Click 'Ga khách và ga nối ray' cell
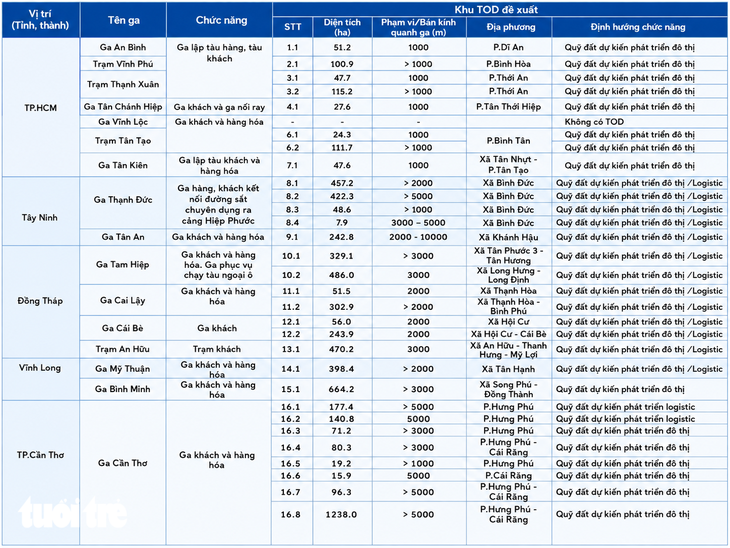The height and width of the screenshot is (548, 730). click(x=219, y=107)
